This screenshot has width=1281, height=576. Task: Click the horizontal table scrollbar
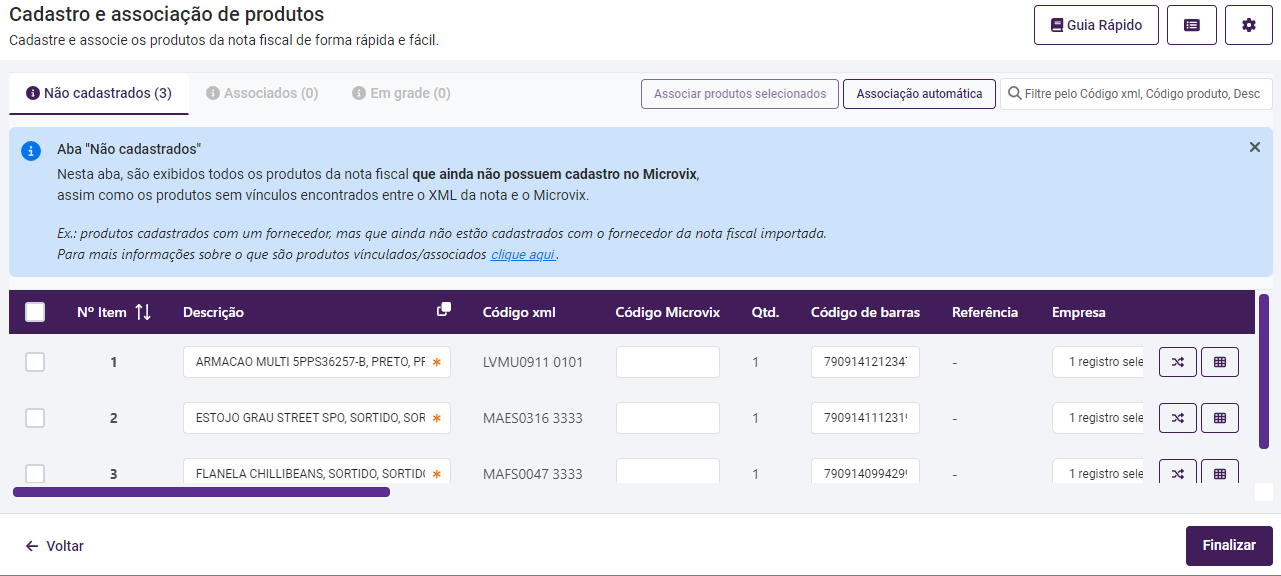click(x=201, y=492)
